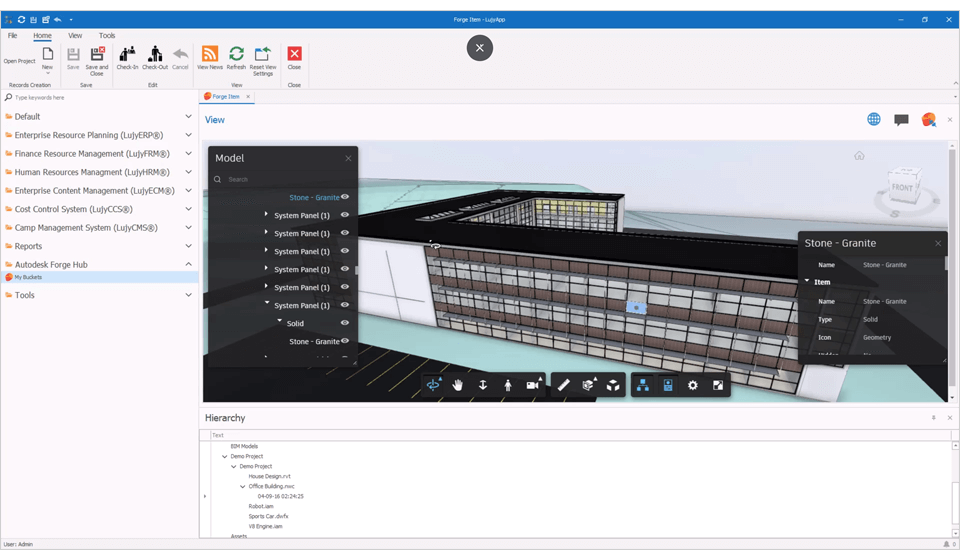Open the File menu
This screenshot has width=960, height=560.
pyautogui.click(x=13, y=35)
